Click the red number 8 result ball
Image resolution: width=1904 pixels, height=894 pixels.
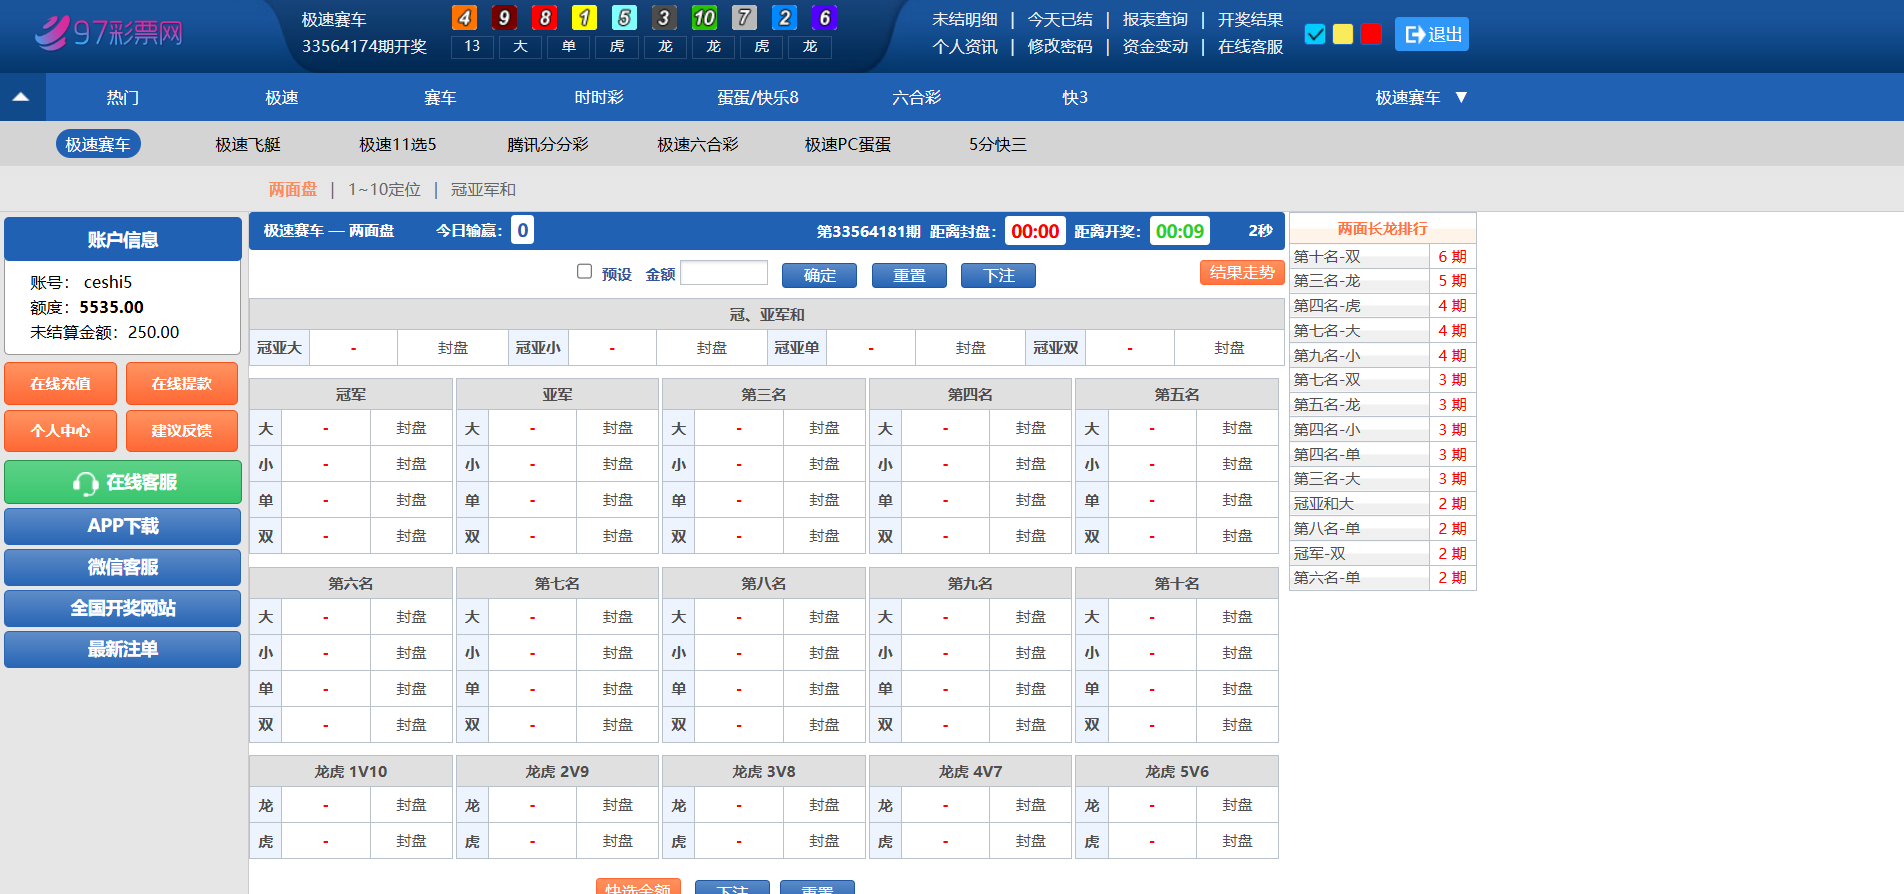pyautogui.click(x=544, y=18)
